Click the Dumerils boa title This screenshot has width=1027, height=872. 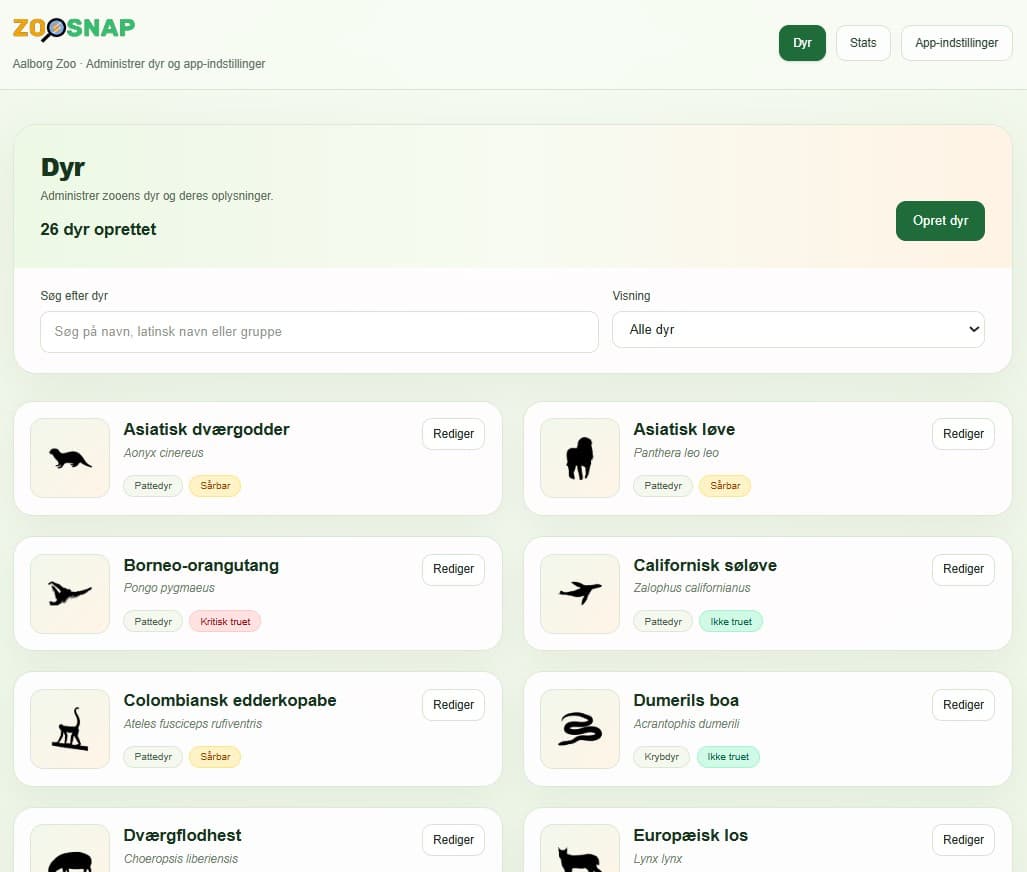click(686, 700)
